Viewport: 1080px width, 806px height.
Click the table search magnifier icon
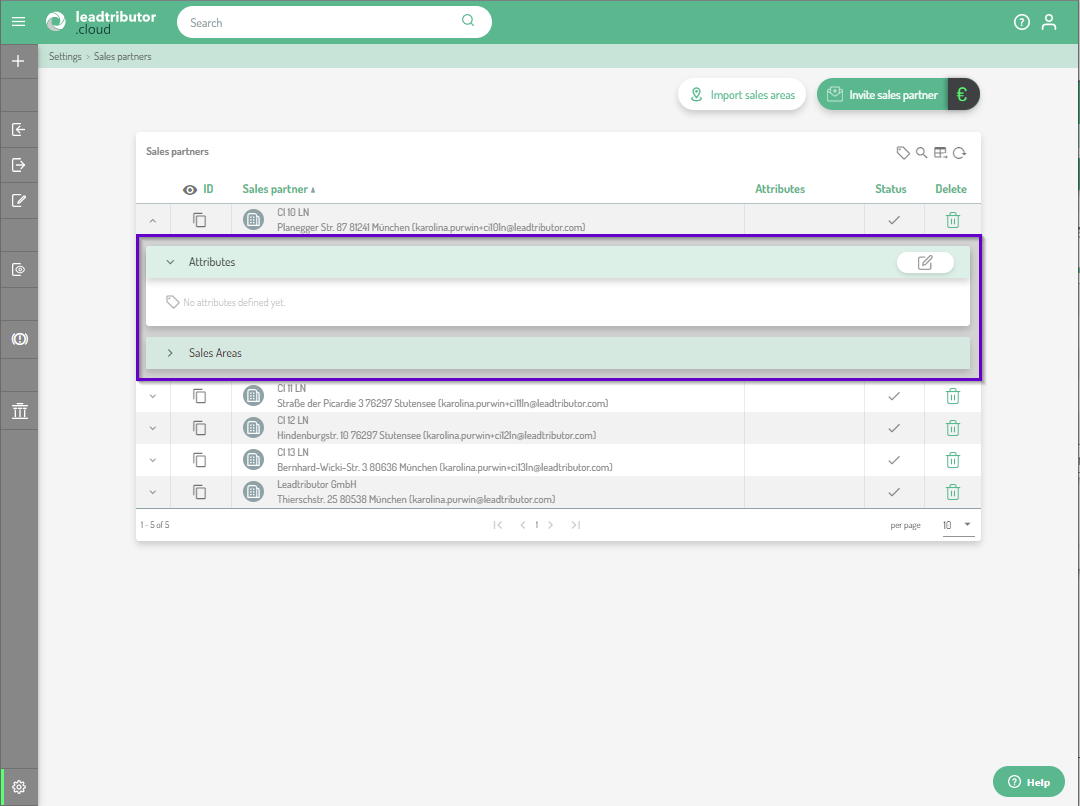click(x=922, y=153)
